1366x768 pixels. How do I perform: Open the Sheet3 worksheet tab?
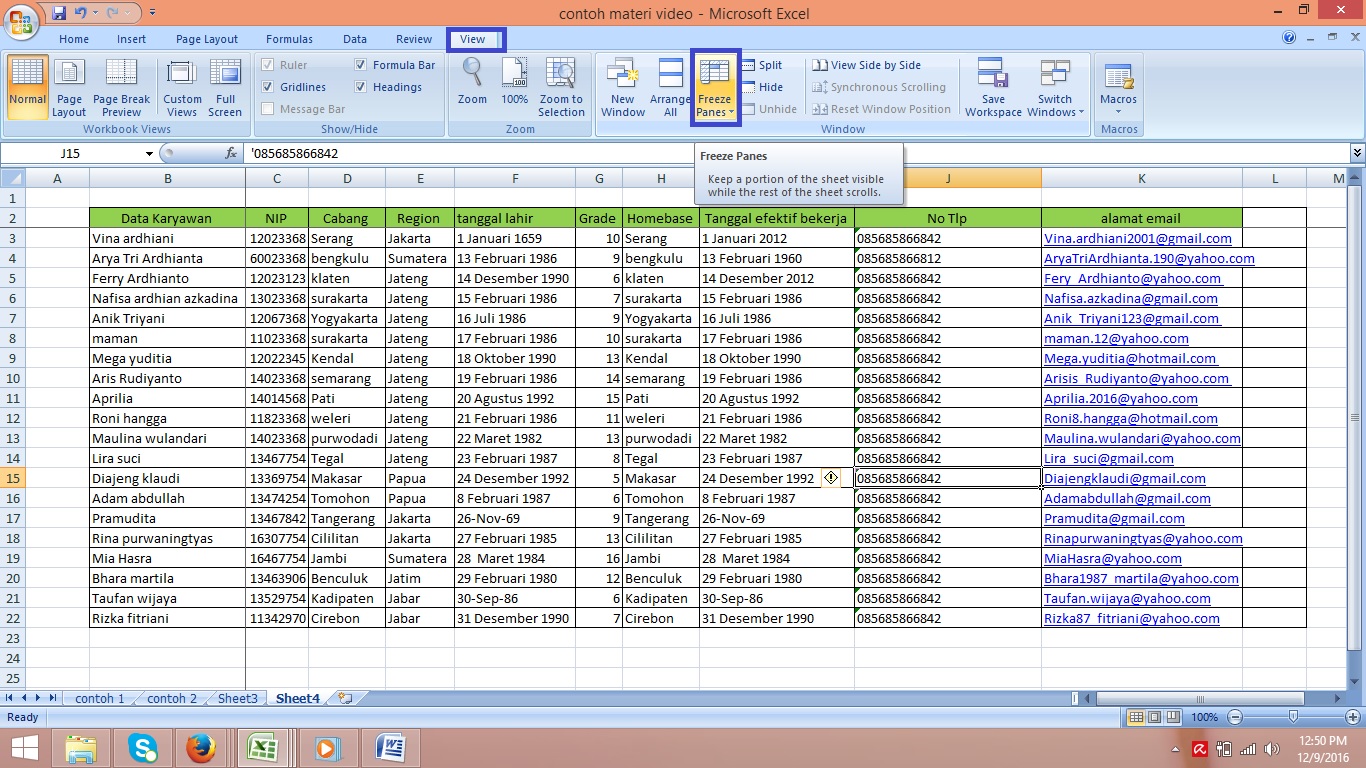(236, 698)
